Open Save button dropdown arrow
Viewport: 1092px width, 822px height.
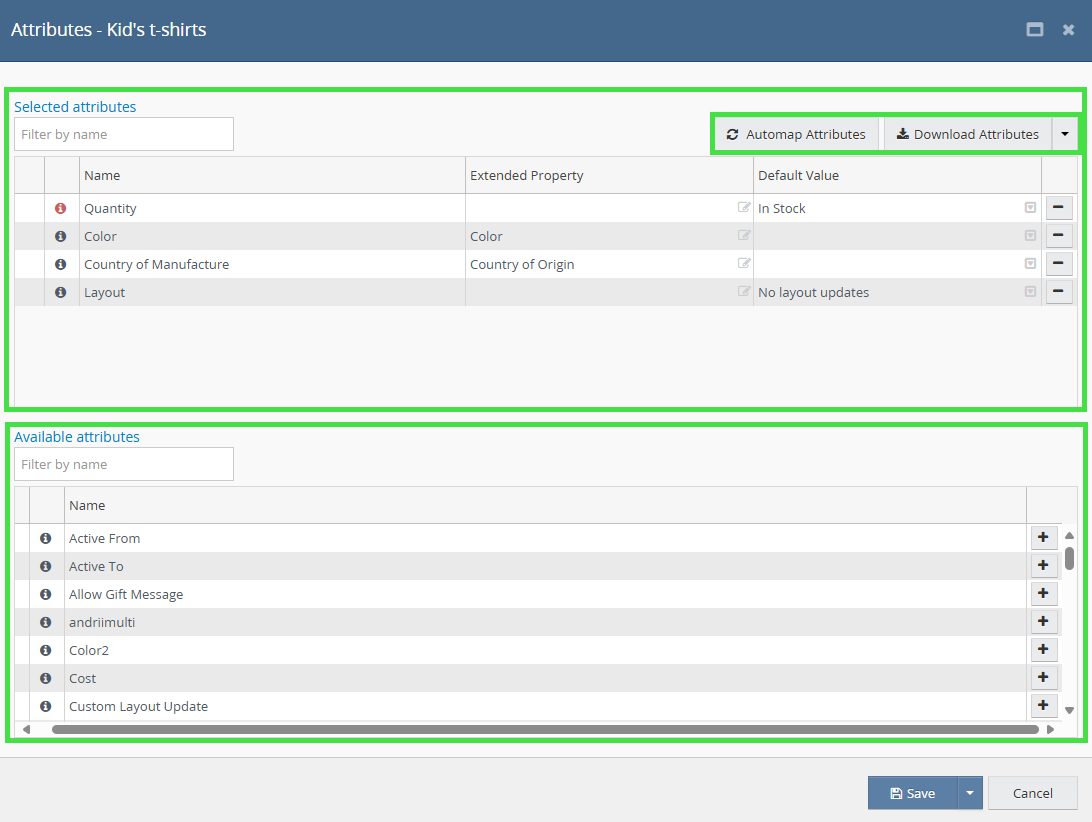969,793
